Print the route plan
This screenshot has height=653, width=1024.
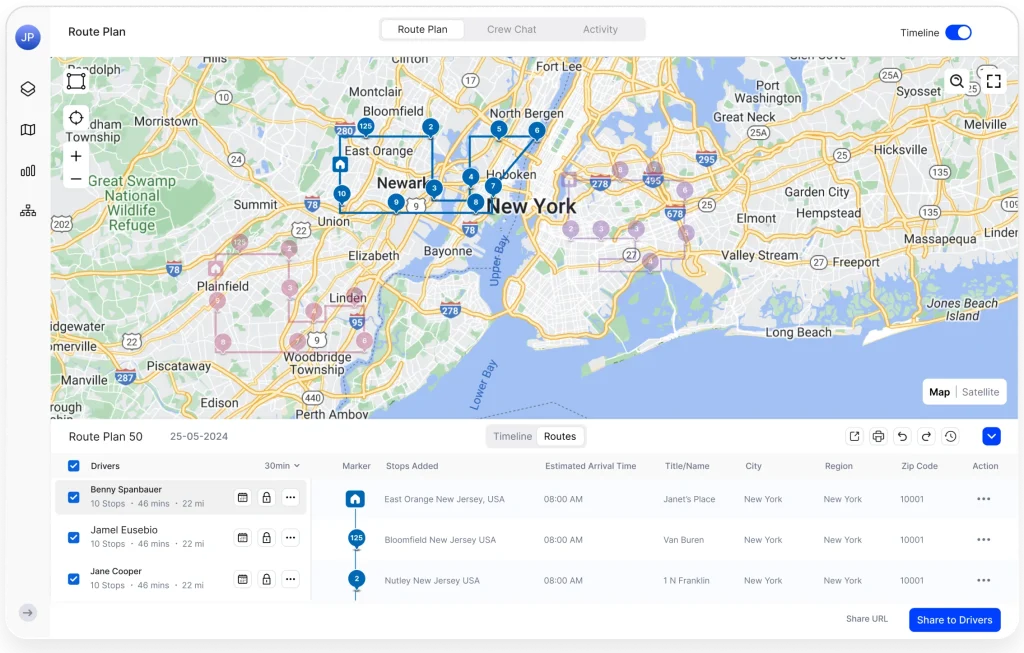pyautogui.click(x=878, y=436)
